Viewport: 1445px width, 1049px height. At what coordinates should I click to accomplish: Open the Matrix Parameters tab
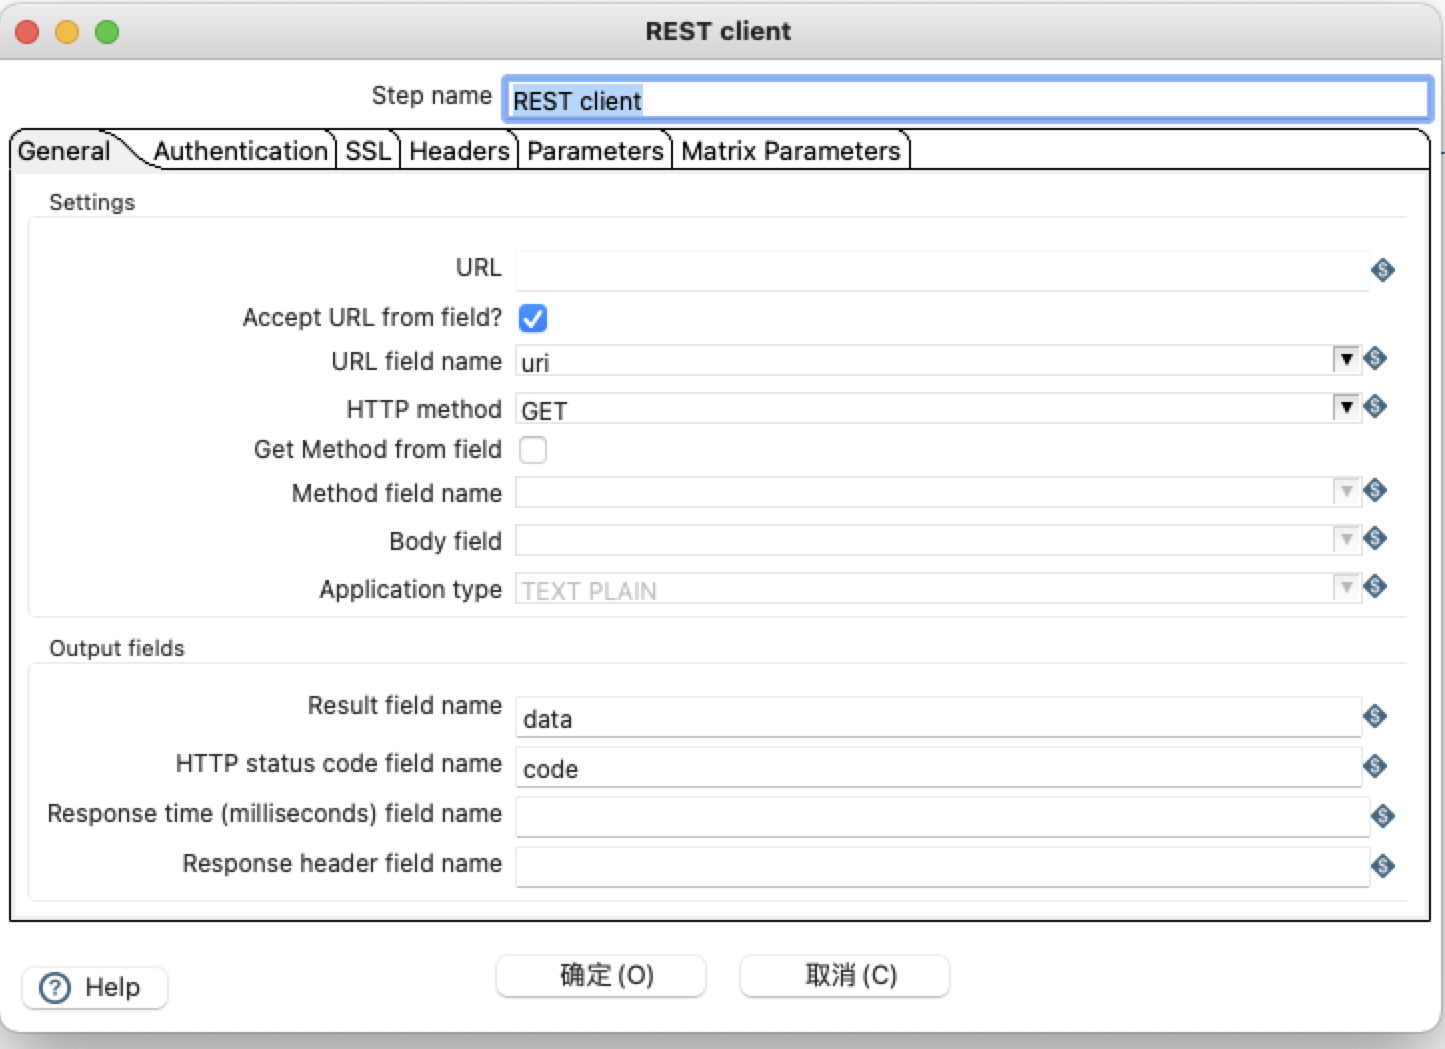790,150
